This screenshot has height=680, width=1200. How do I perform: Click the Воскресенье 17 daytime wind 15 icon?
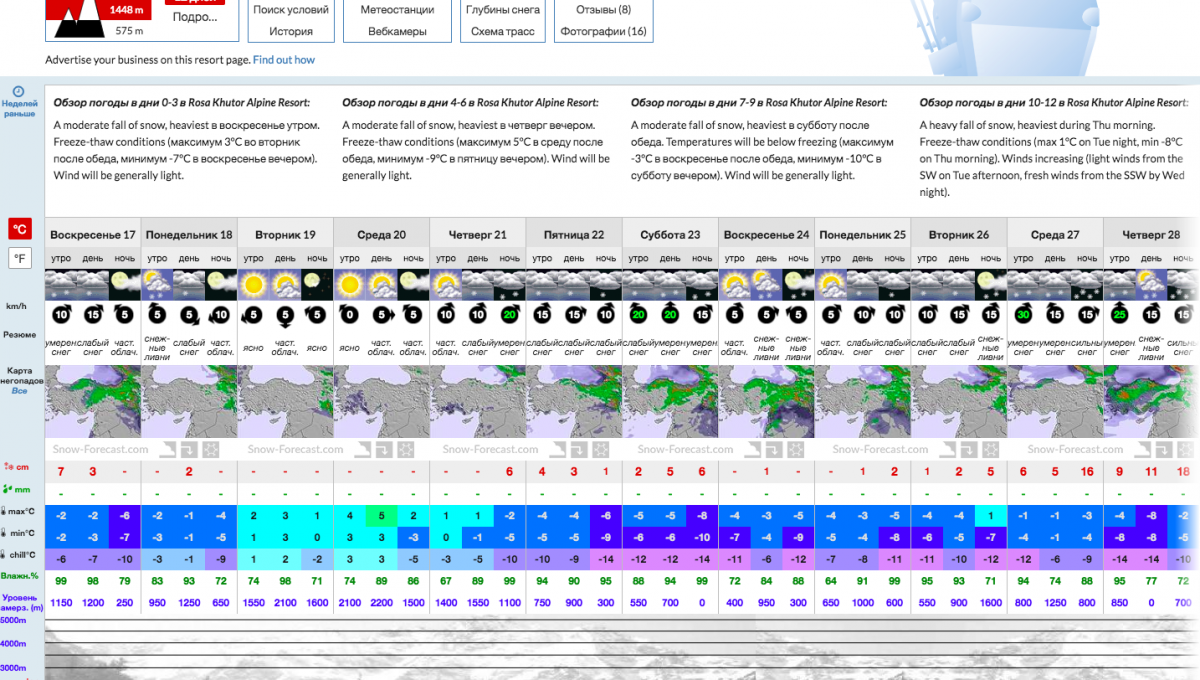93,316
